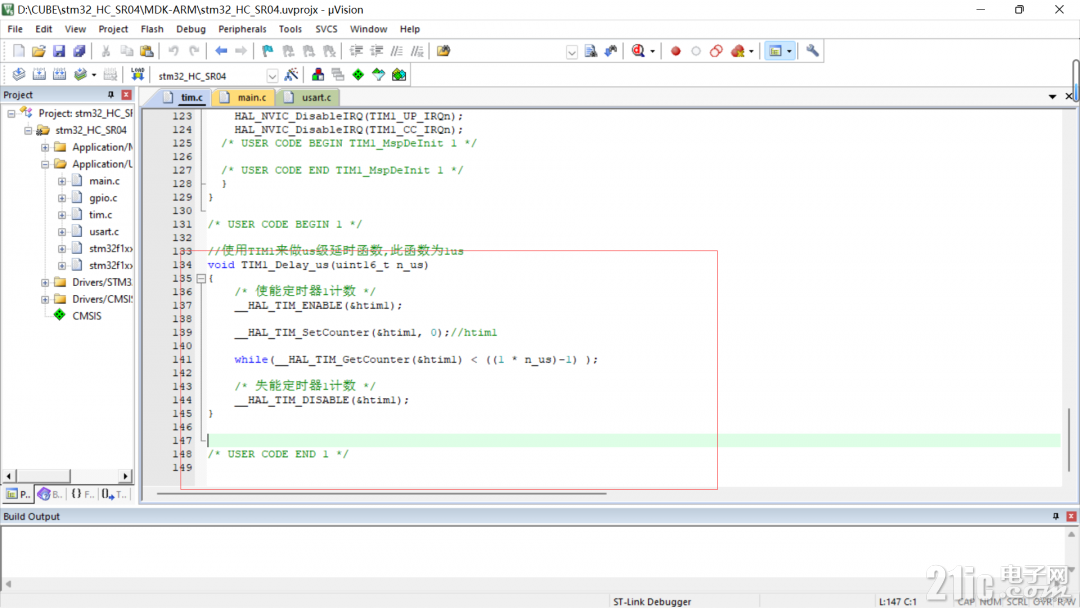
Task: Click the Project panel right scroll arrow
Action: 125,476
